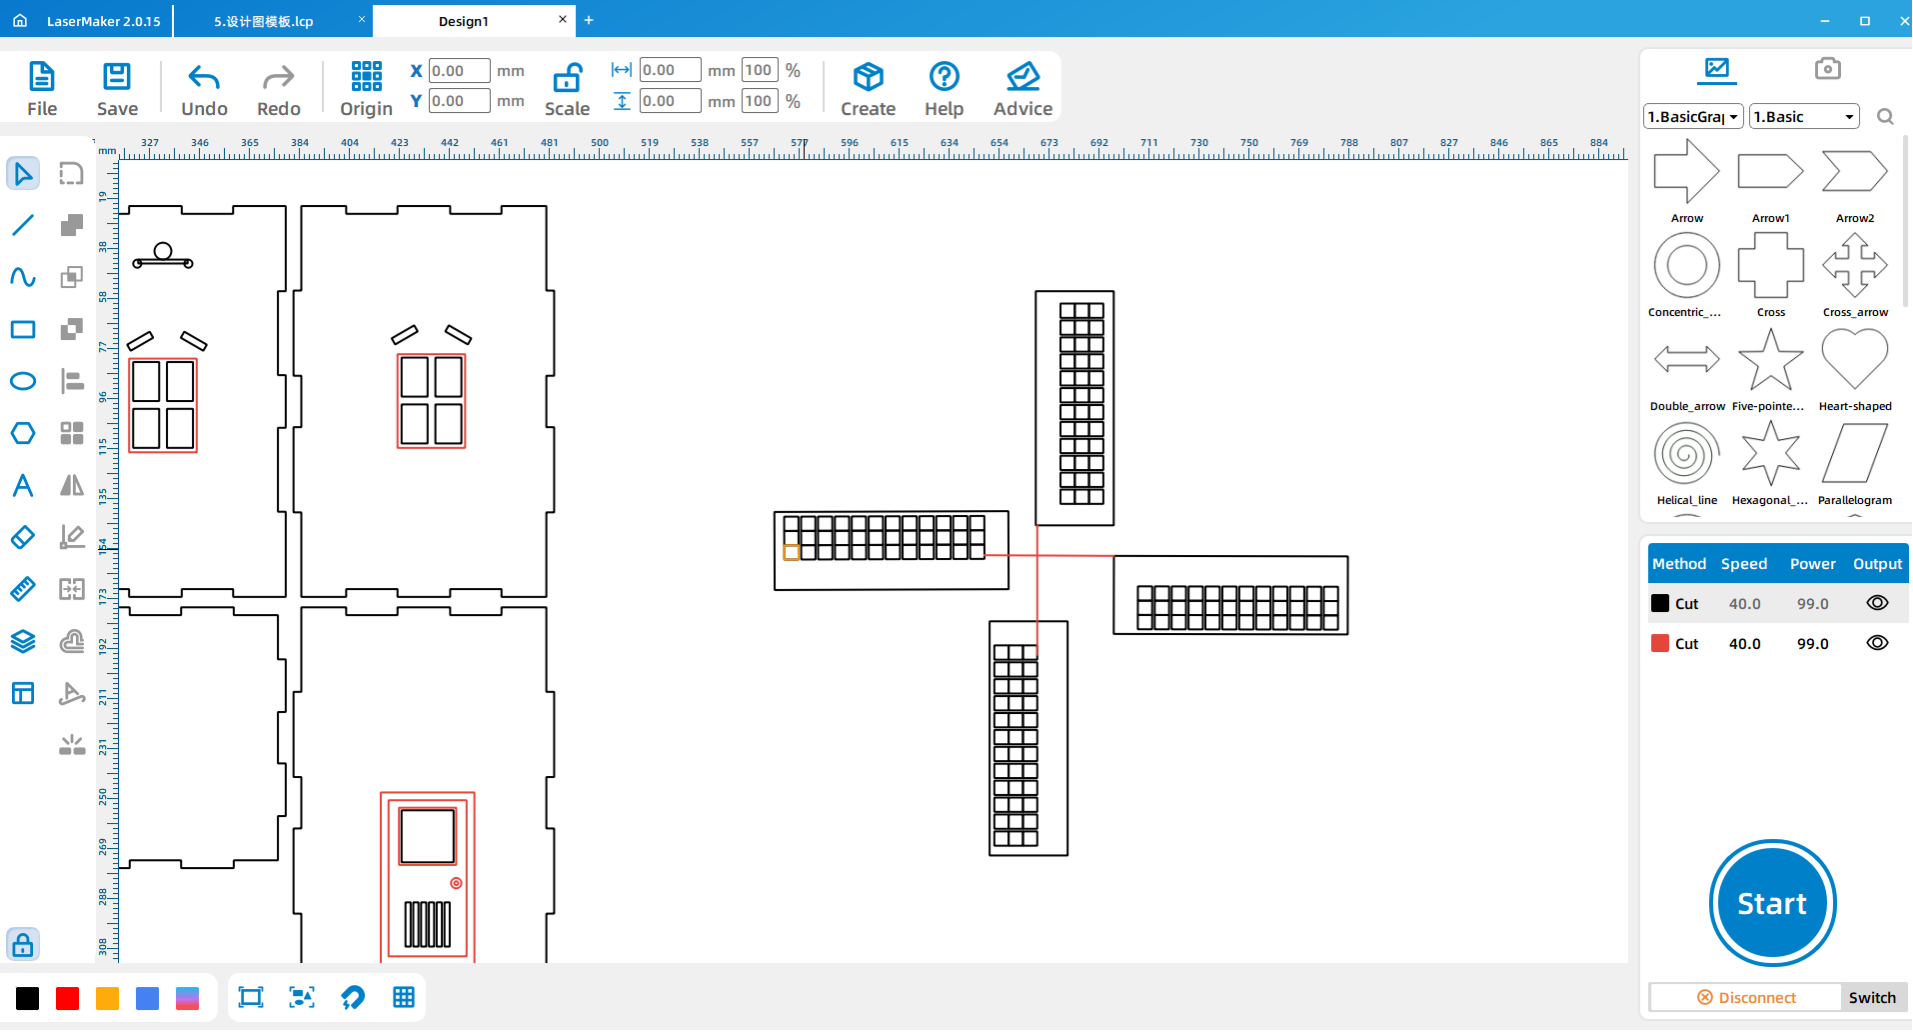Click the width mm input field
The image size is (1913, 1032).
[670, 70]
